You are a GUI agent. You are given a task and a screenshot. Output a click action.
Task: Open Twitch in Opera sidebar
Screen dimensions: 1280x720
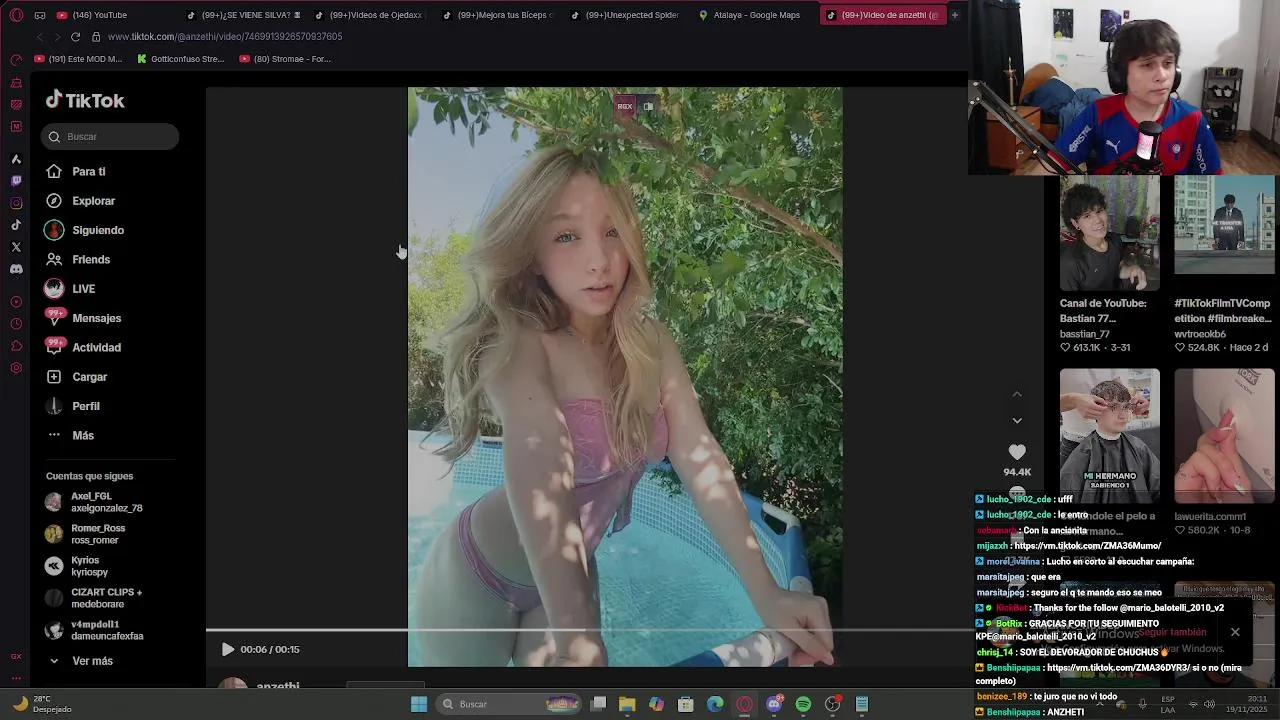pos(16,181)
